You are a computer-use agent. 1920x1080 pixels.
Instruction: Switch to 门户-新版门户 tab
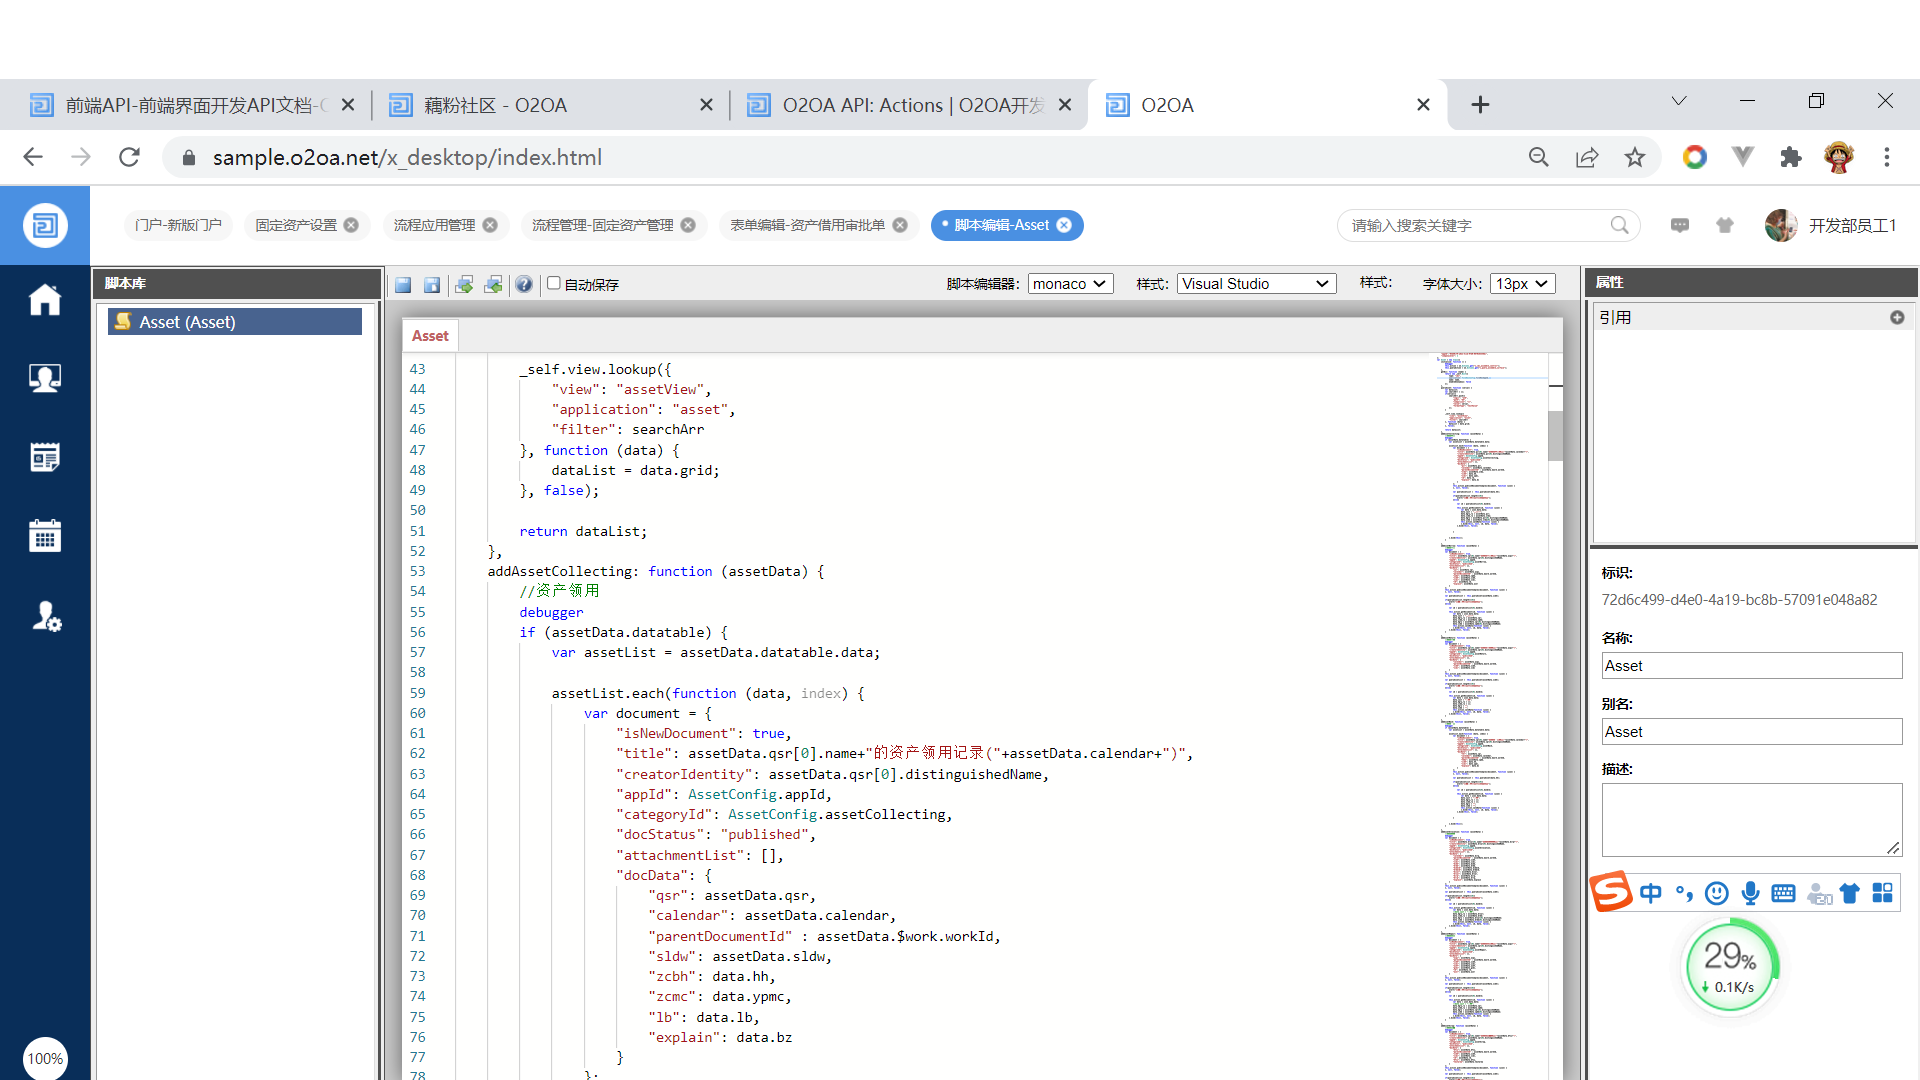tap(178, 225)
